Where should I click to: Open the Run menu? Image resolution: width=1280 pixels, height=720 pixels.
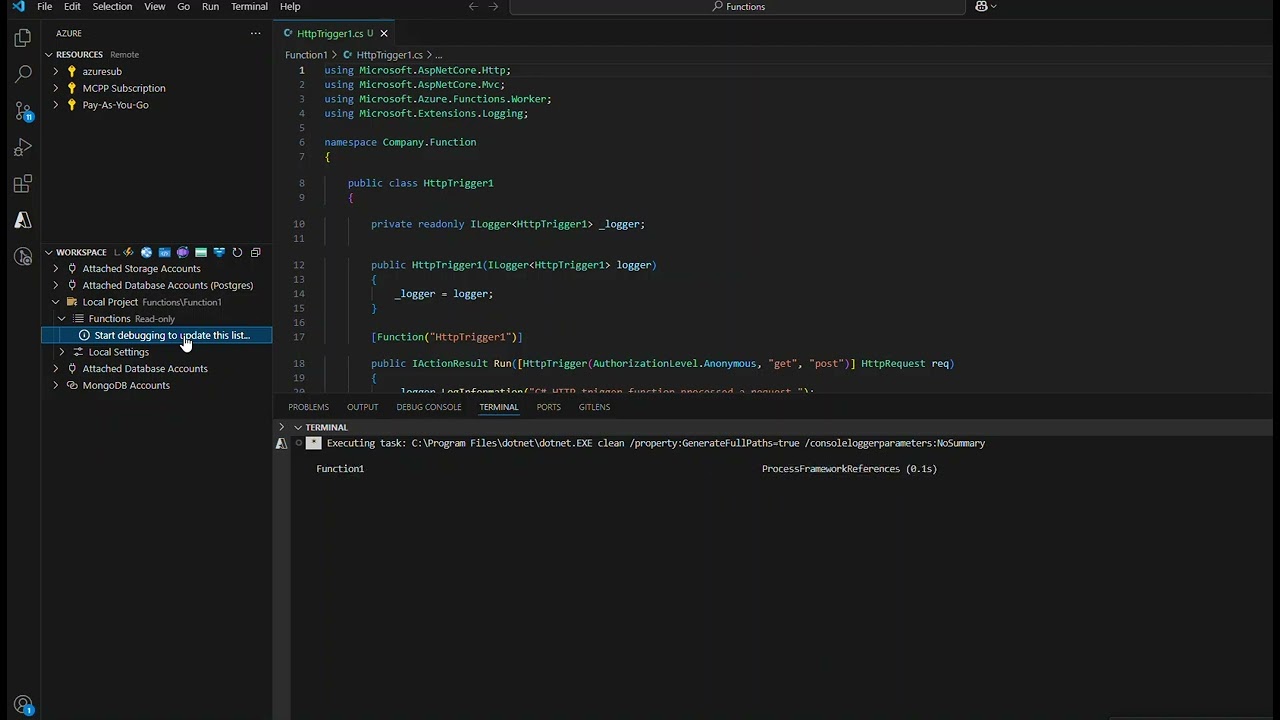210,6
